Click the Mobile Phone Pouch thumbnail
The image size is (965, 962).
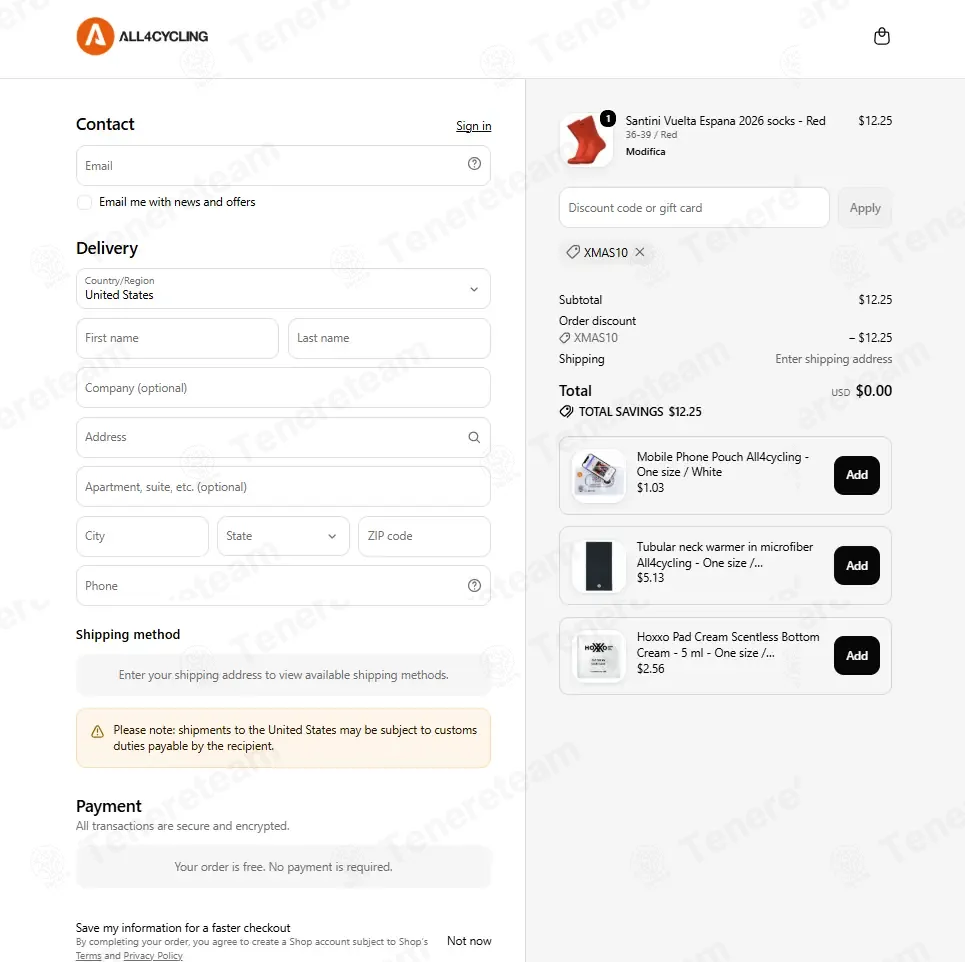[598, 476]
